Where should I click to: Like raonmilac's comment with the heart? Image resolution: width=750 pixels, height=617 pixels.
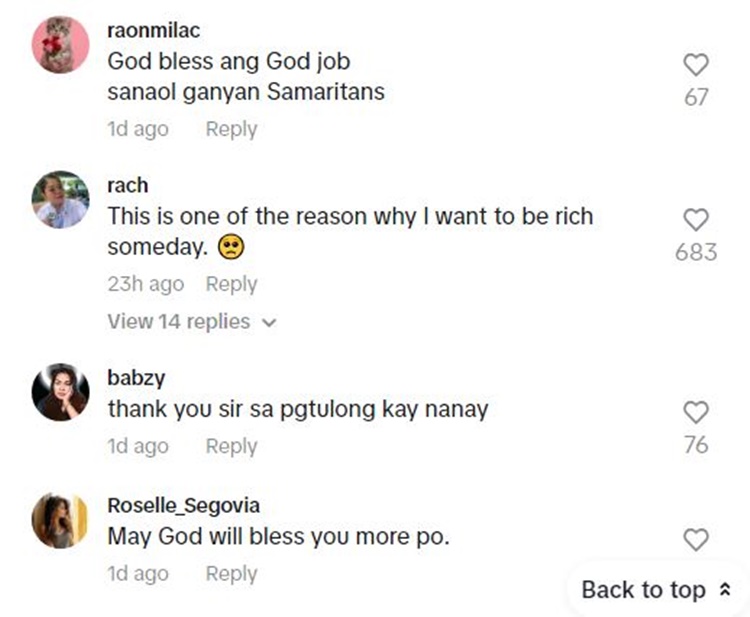click(695, 65)
